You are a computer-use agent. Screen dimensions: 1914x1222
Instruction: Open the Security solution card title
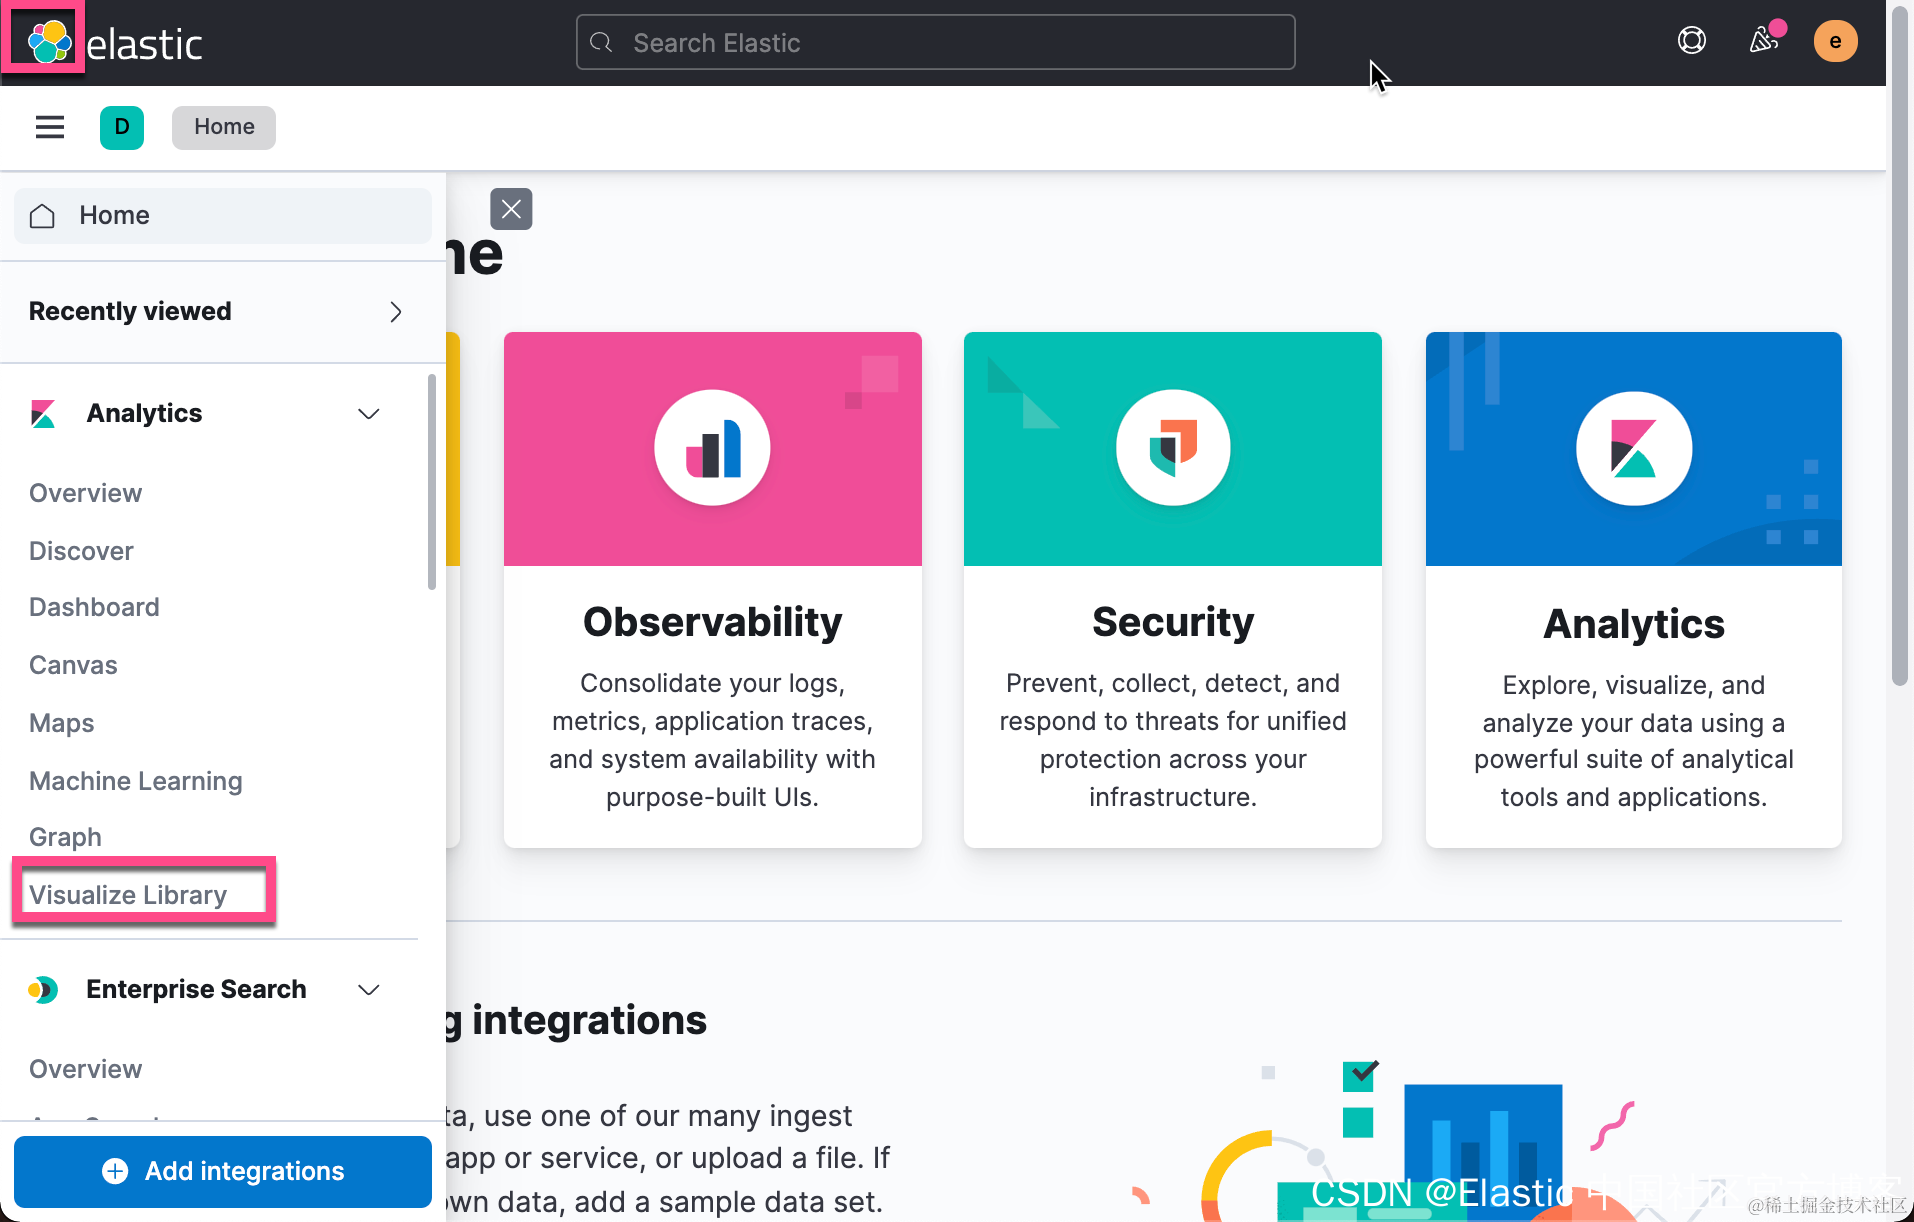pos(1173,622)
